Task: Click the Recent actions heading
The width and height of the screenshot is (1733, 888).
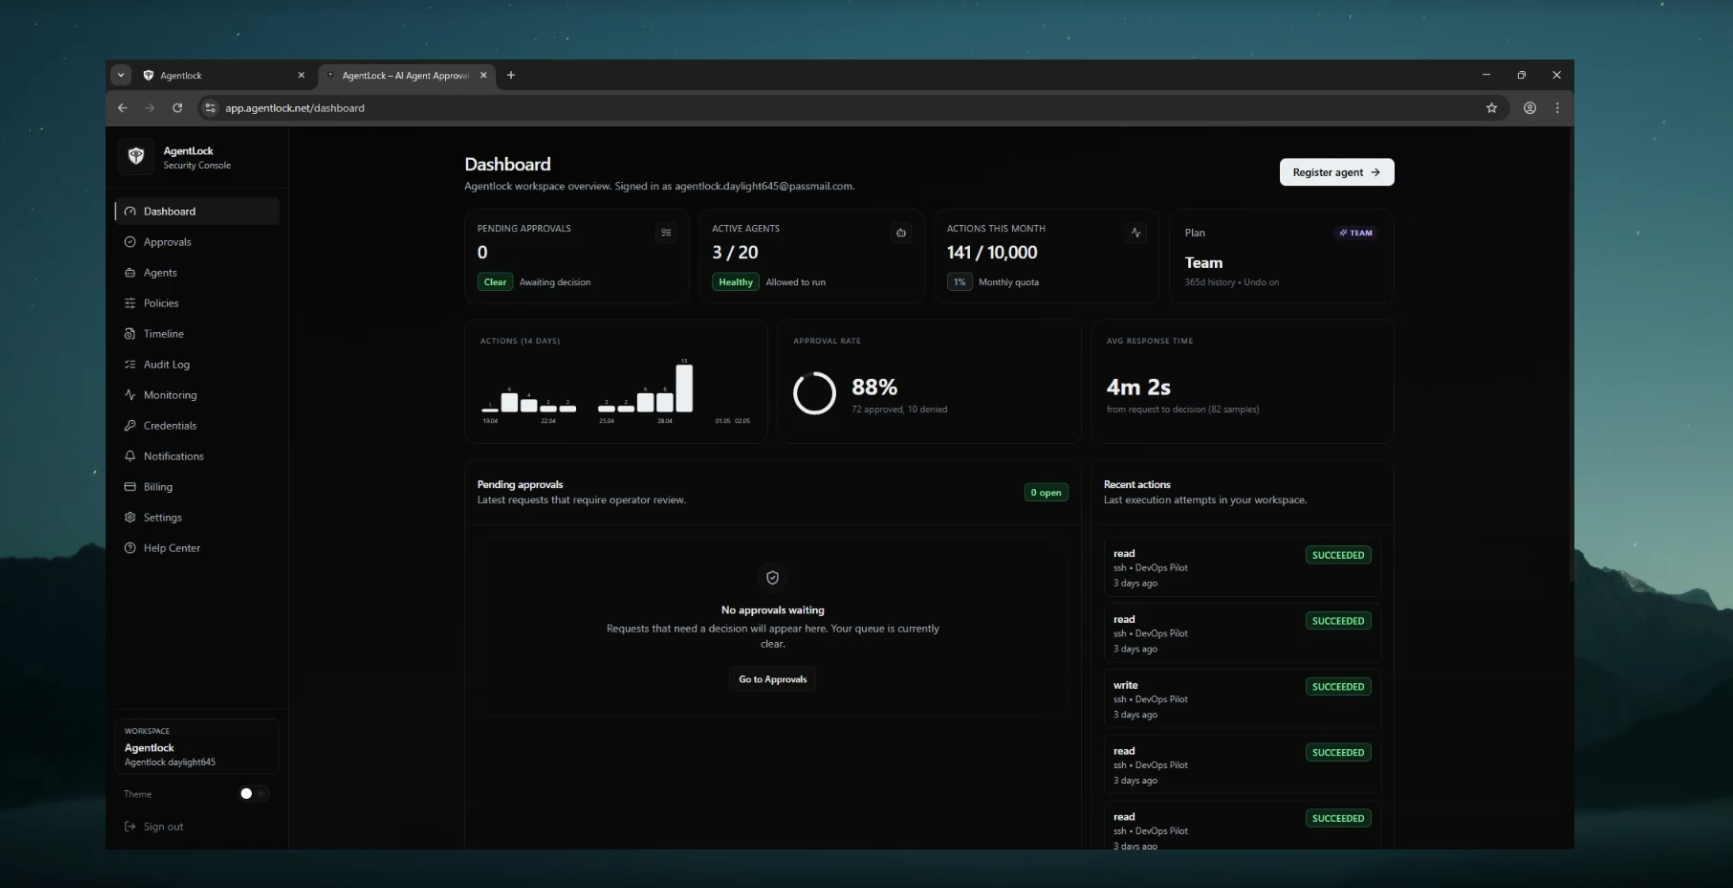Action: click(1137, 484)
